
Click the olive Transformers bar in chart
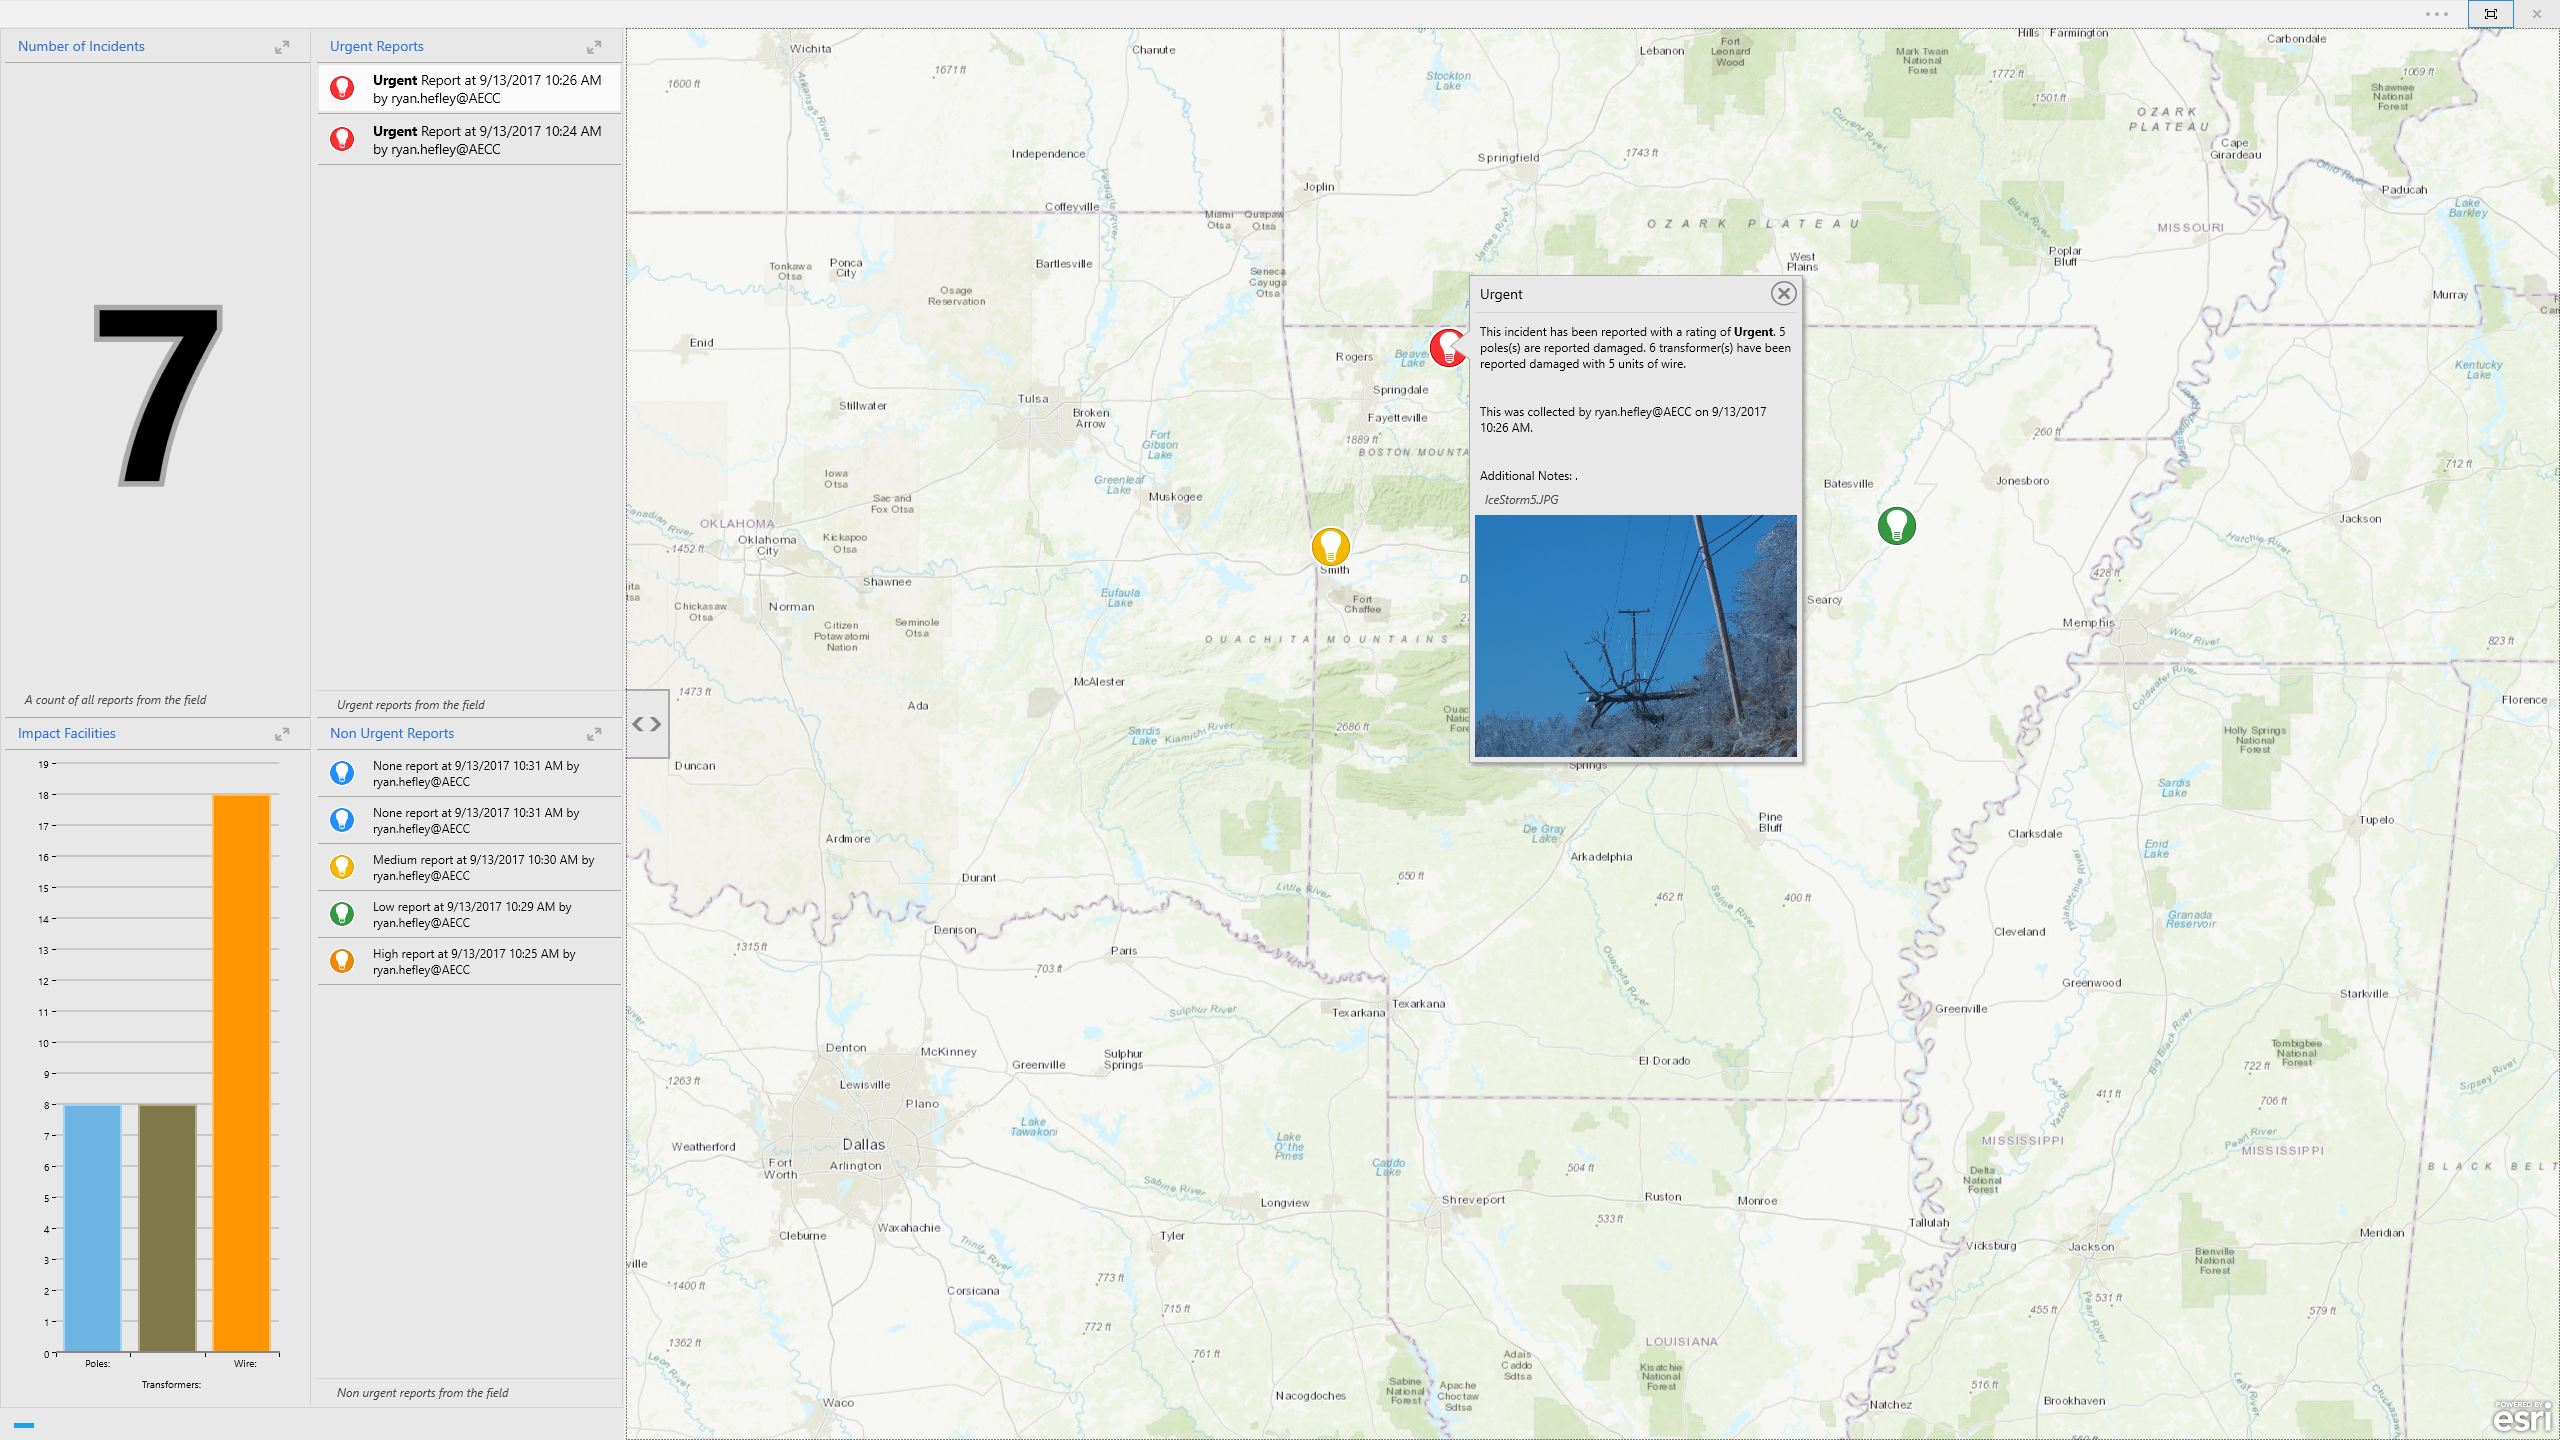coord(167,1229)
